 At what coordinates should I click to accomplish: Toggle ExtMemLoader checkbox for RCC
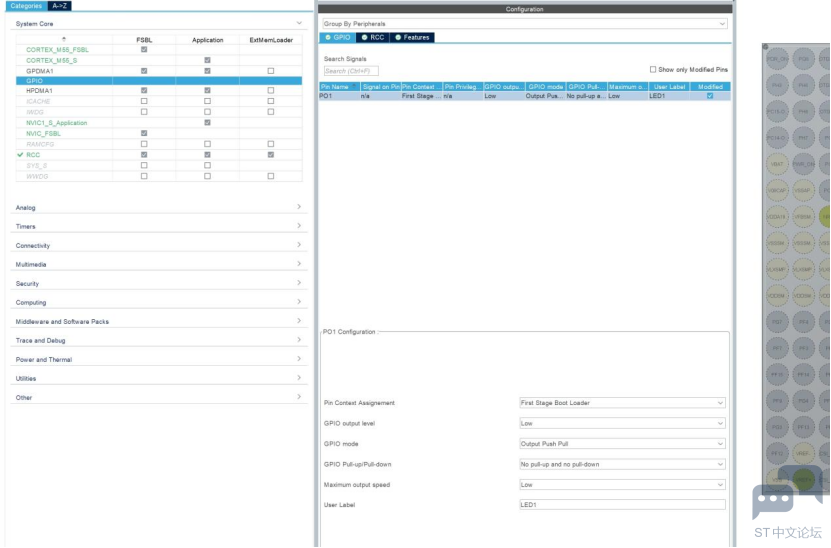click(271, 155)
